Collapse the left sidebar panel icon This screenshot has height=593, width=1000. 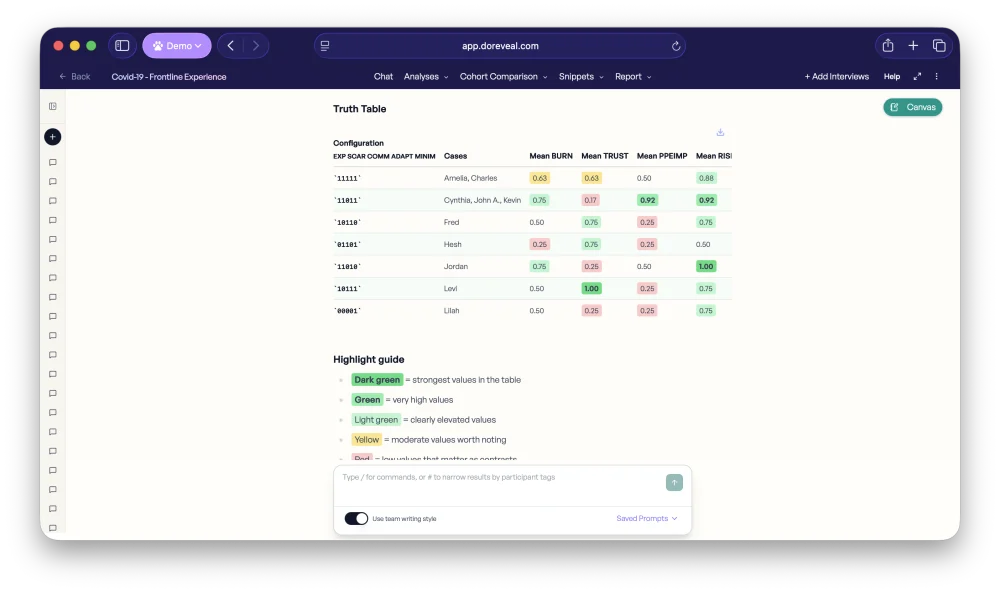click(x=53, y=106)
